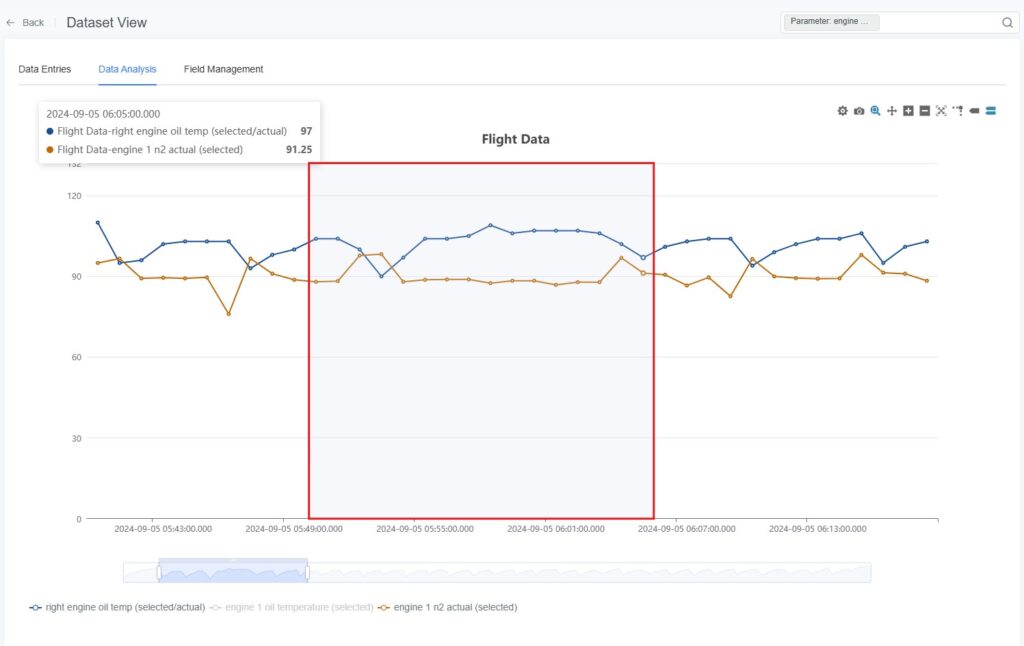Click the Zoom in plus icon

pyautogui.click(x=908, y=111)
